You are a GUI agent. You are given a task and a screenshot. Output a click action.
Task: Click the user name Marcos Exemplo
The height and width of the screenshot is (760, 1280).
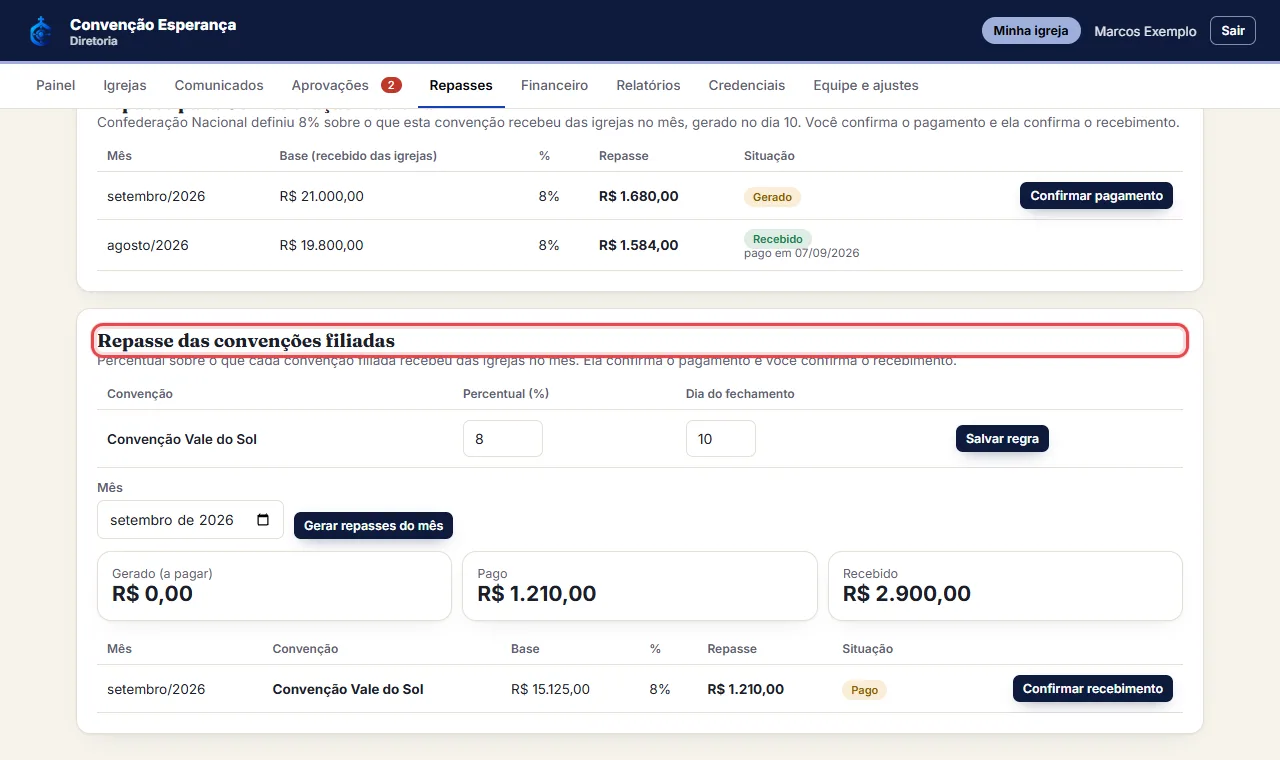click(1145, 31)
